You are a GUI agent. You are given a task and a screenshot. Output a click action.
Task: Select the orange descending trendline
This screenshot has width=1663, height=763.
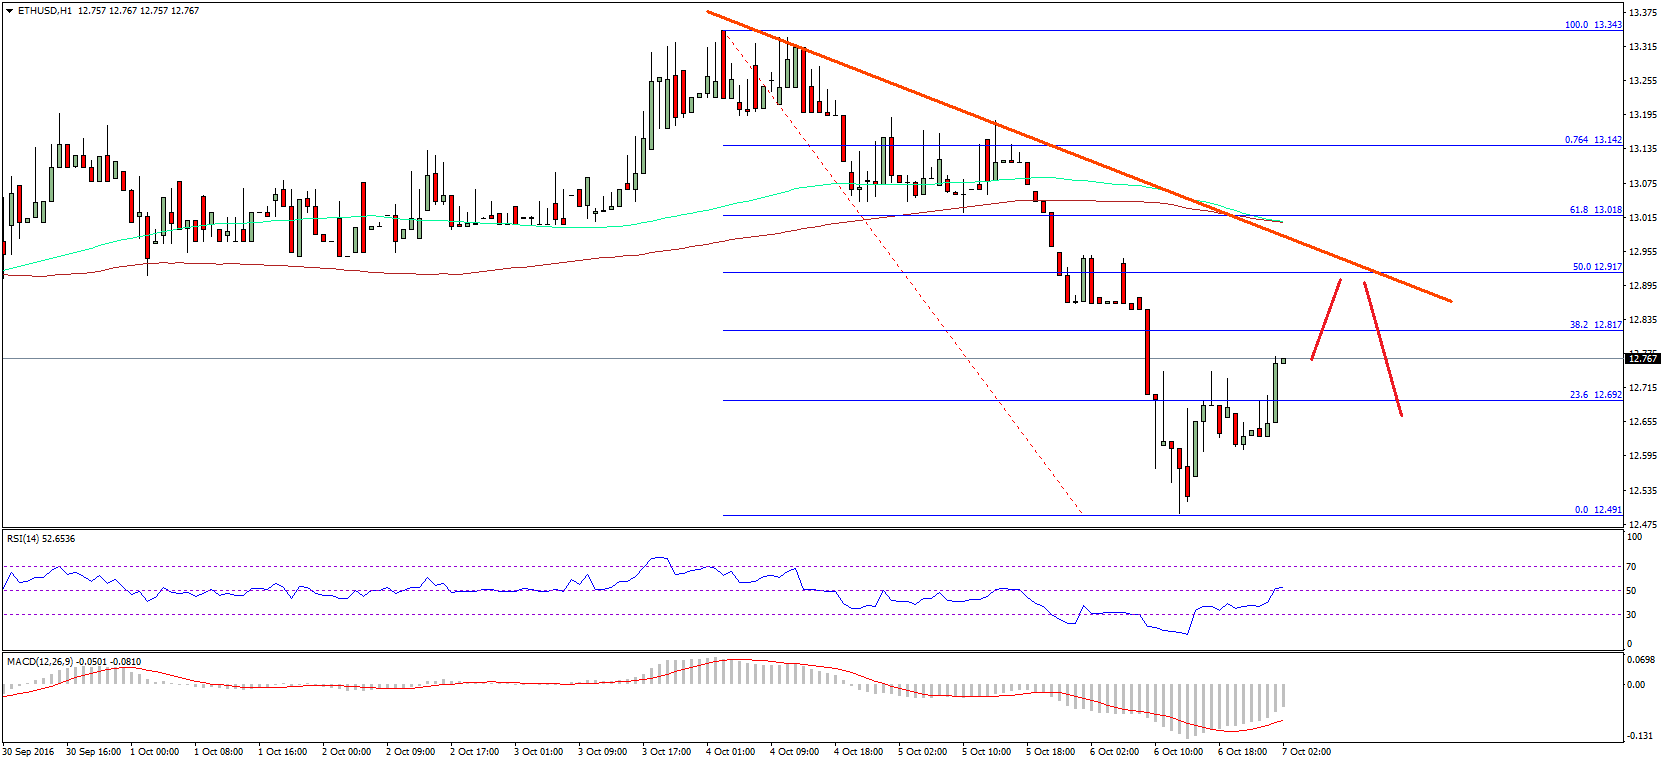pyautogui.click(x=1078, y=156)
